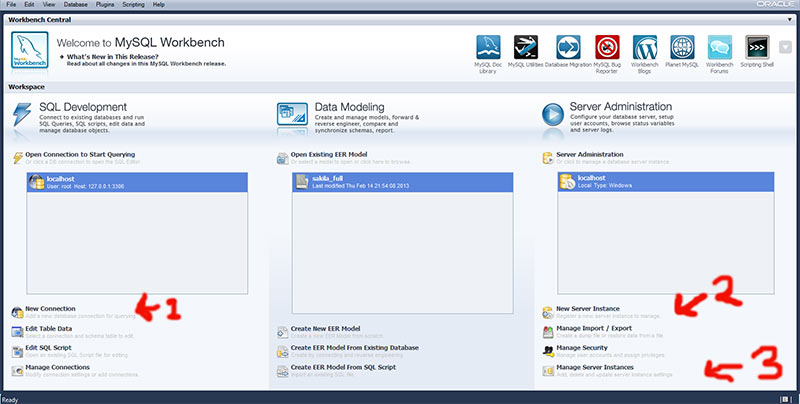Open the Planet MySQL globe icon

click(x=682, y=47)
